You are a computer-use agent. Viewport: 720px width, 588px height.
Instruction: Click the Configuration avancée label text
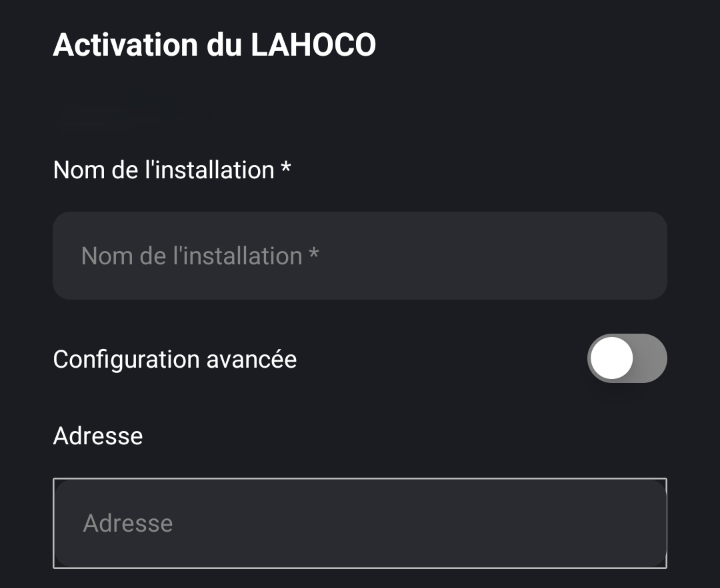(175, 359)
